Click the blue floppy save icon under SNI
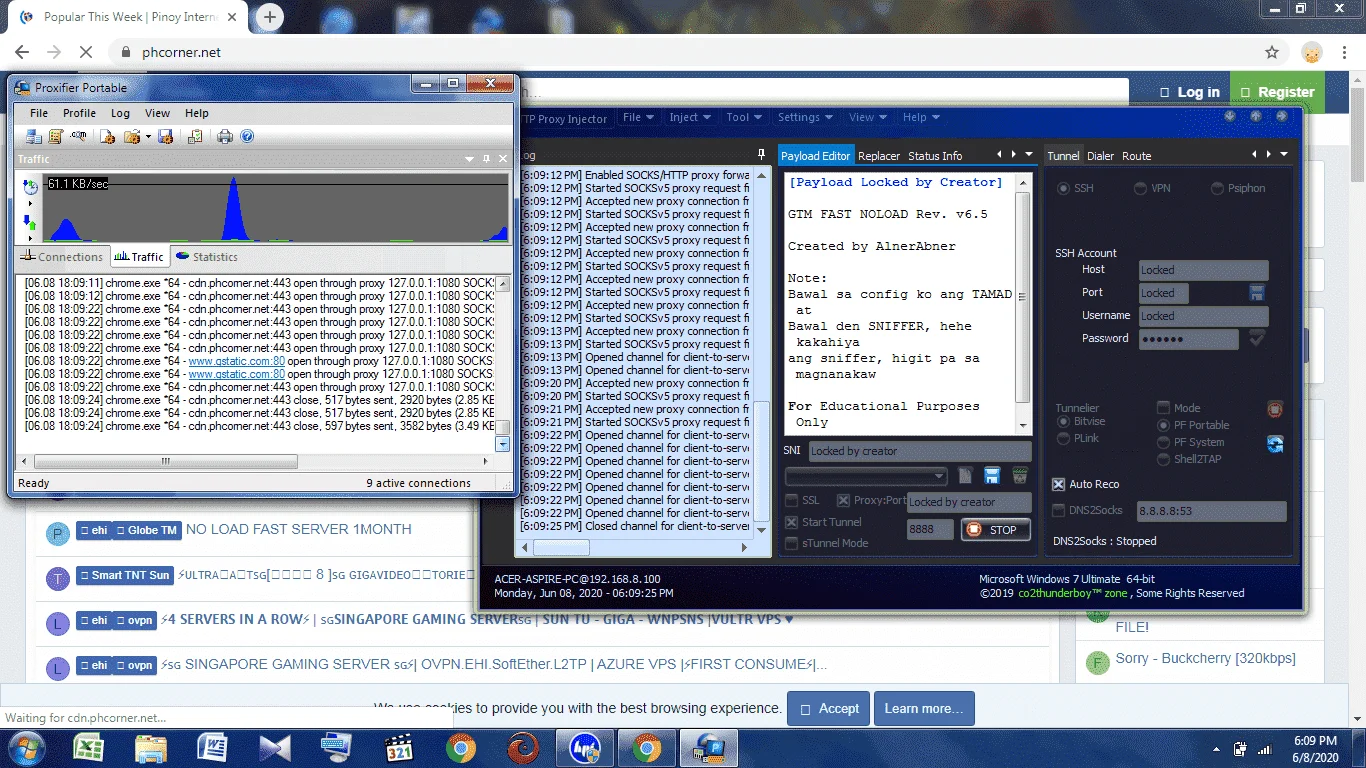Image resolution: width=1366 pixels, height=768 pixels. click(x=992, y=476)
